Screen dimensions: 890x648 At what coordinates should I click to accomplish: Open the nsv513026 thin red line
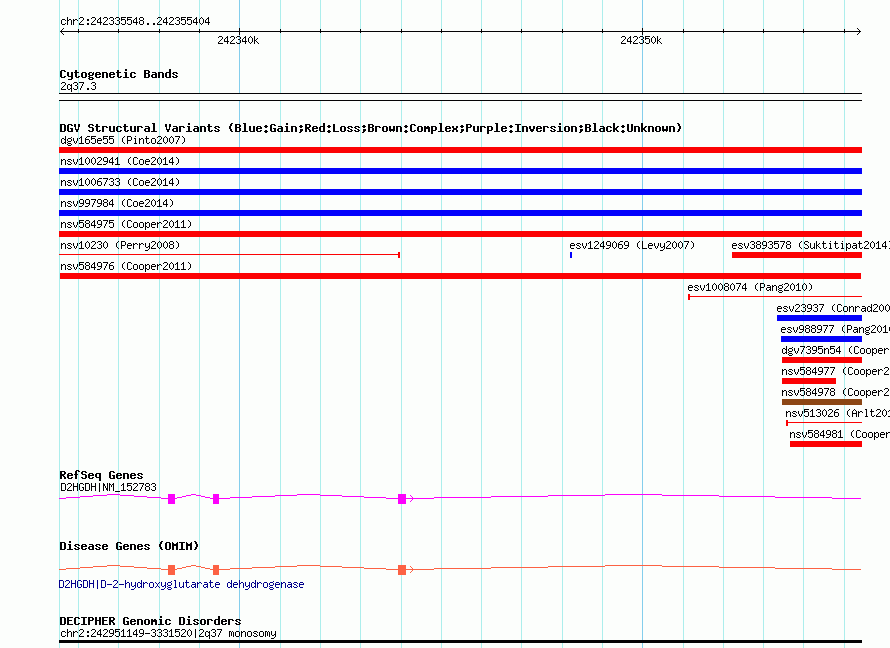(824, 423)
